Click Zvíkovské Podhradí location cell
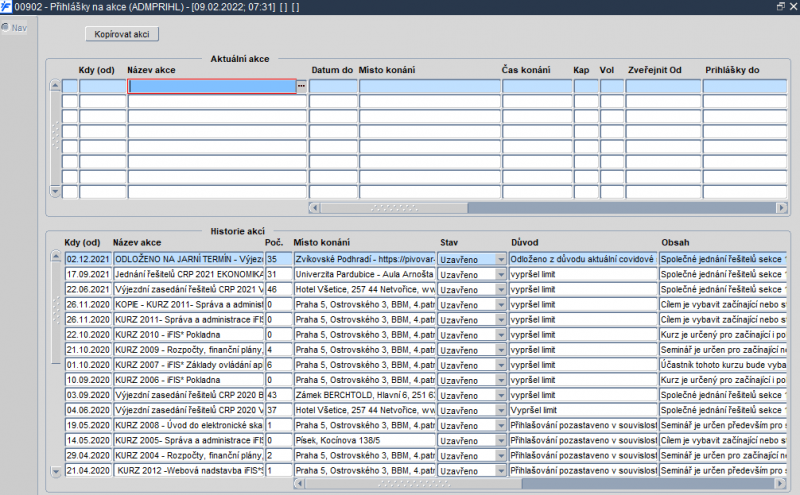 [365, 259]
